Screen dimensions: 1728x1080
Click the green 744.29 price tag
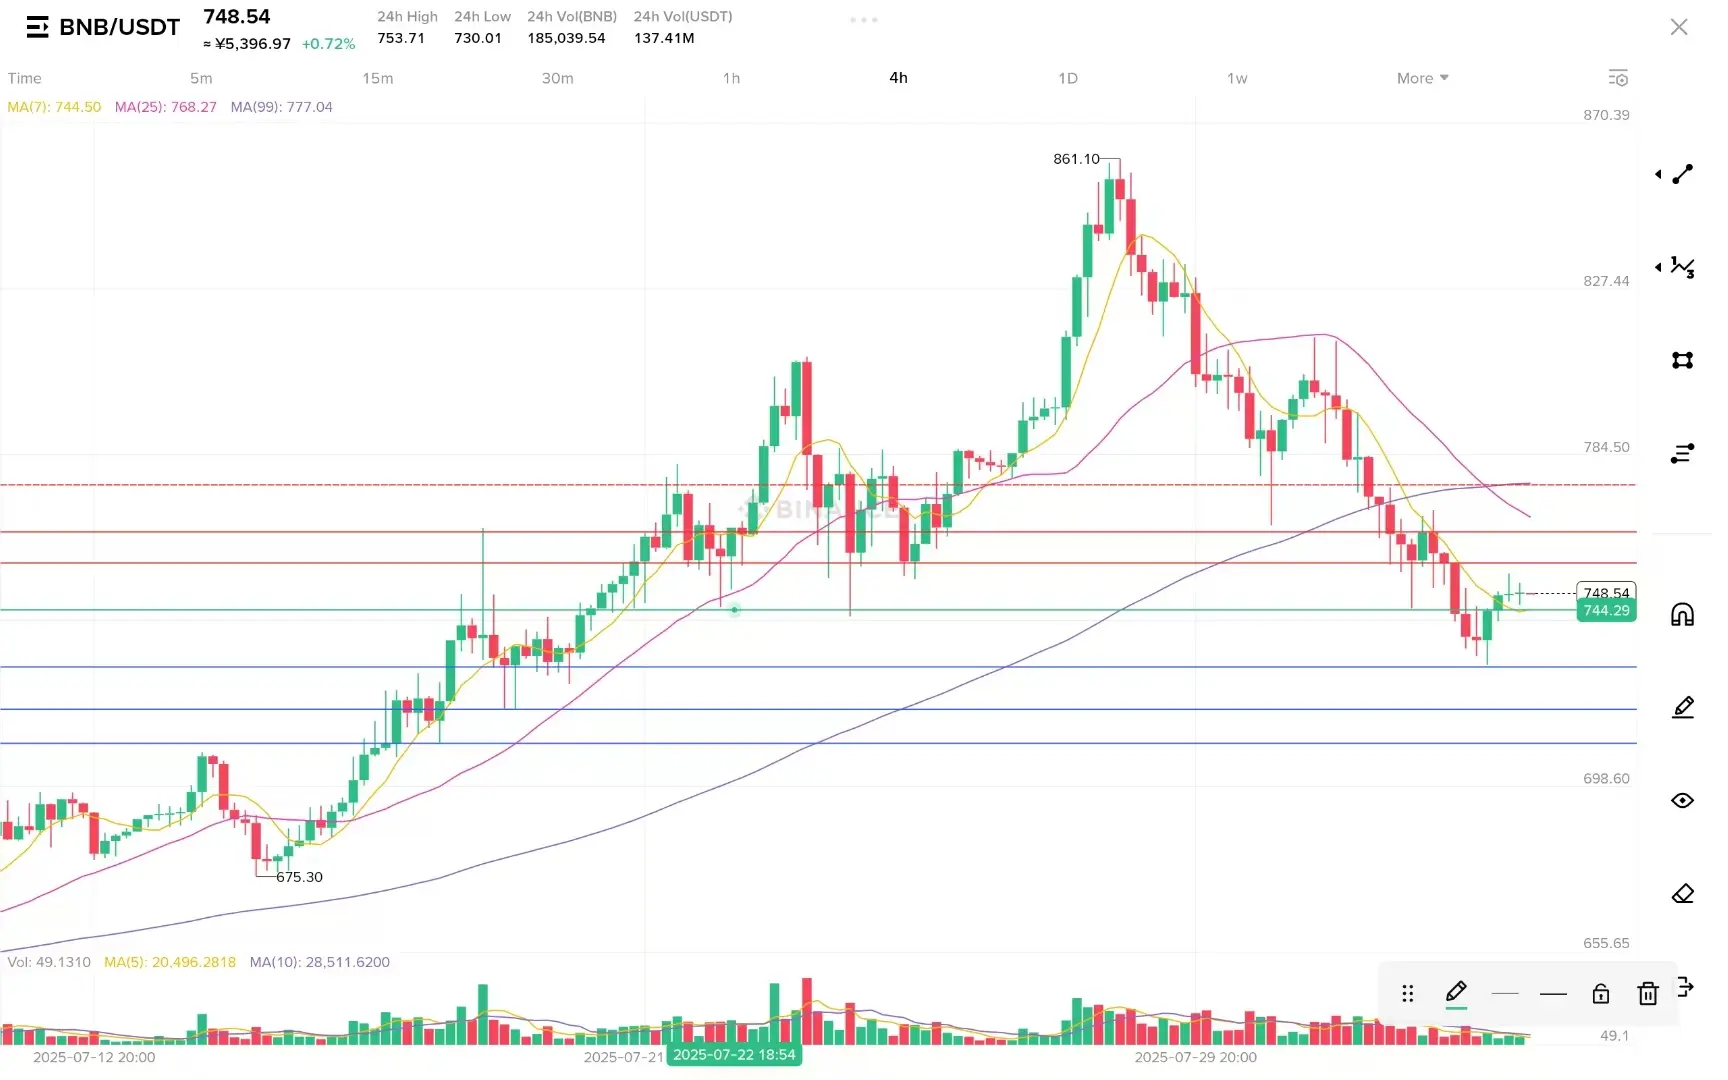point(1606,611)
